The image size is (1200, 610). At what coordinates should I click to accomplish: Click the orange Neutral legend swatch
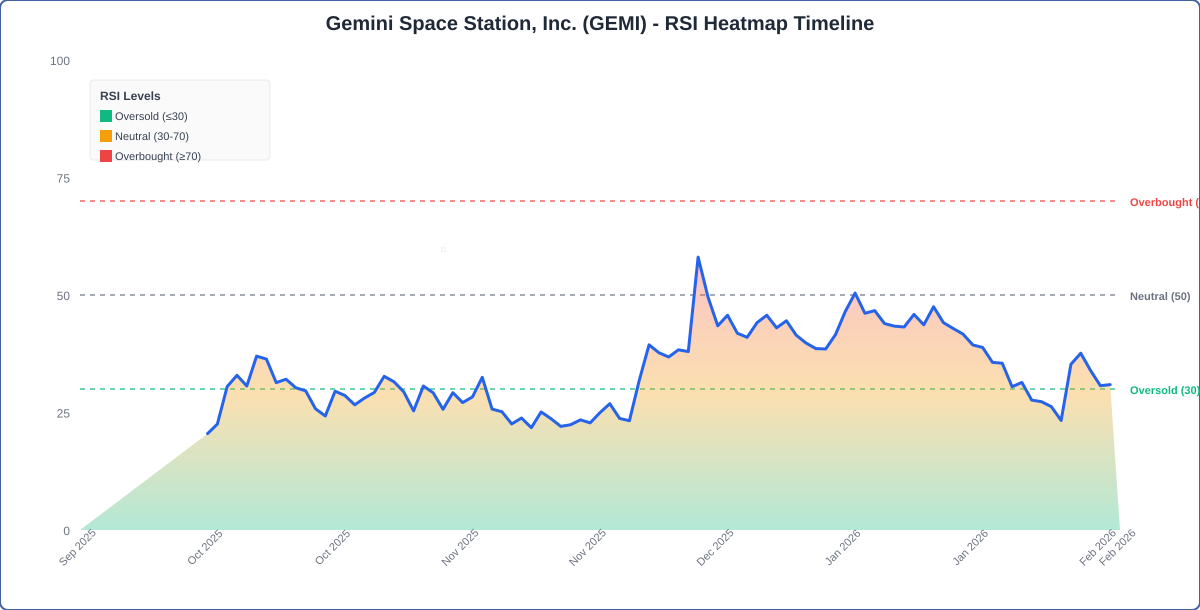tap(105, 136)
